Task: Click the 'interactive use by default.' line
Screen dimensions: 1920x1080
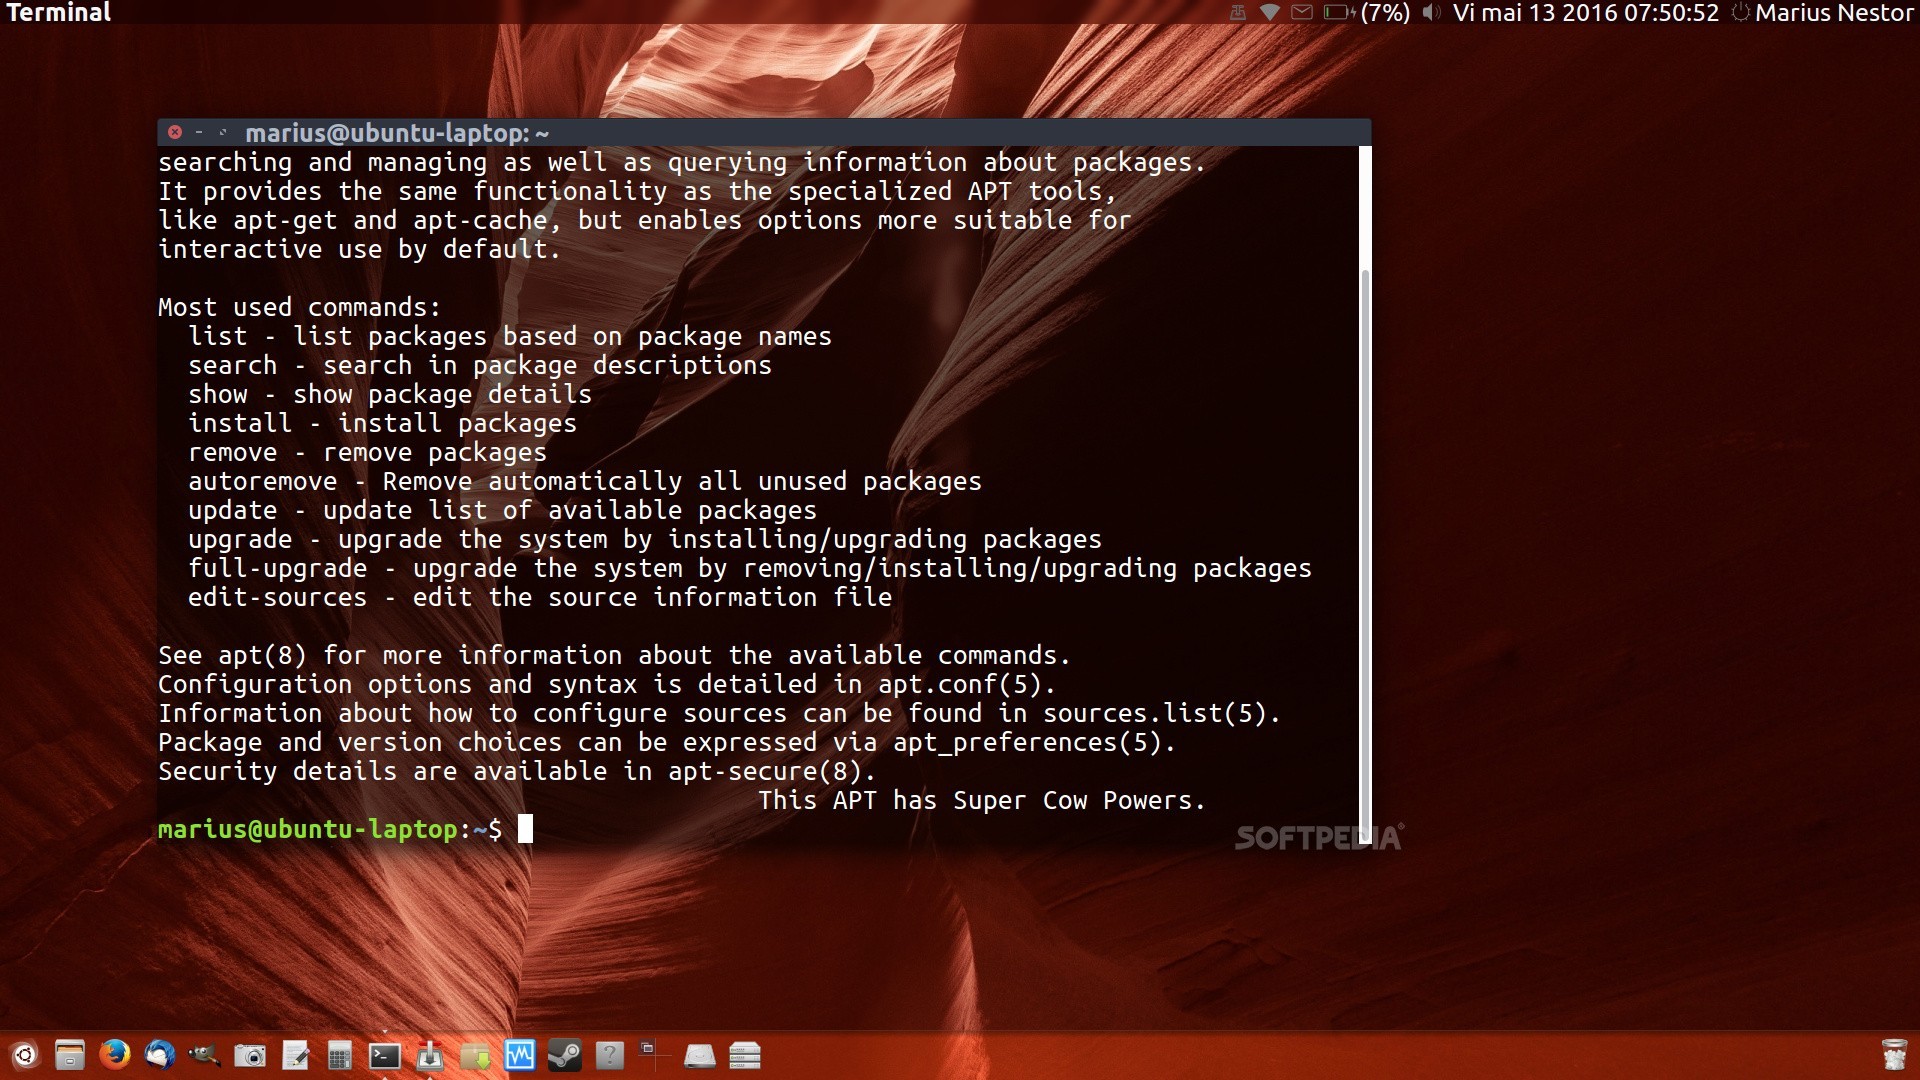Action: [x=360, y=249]
